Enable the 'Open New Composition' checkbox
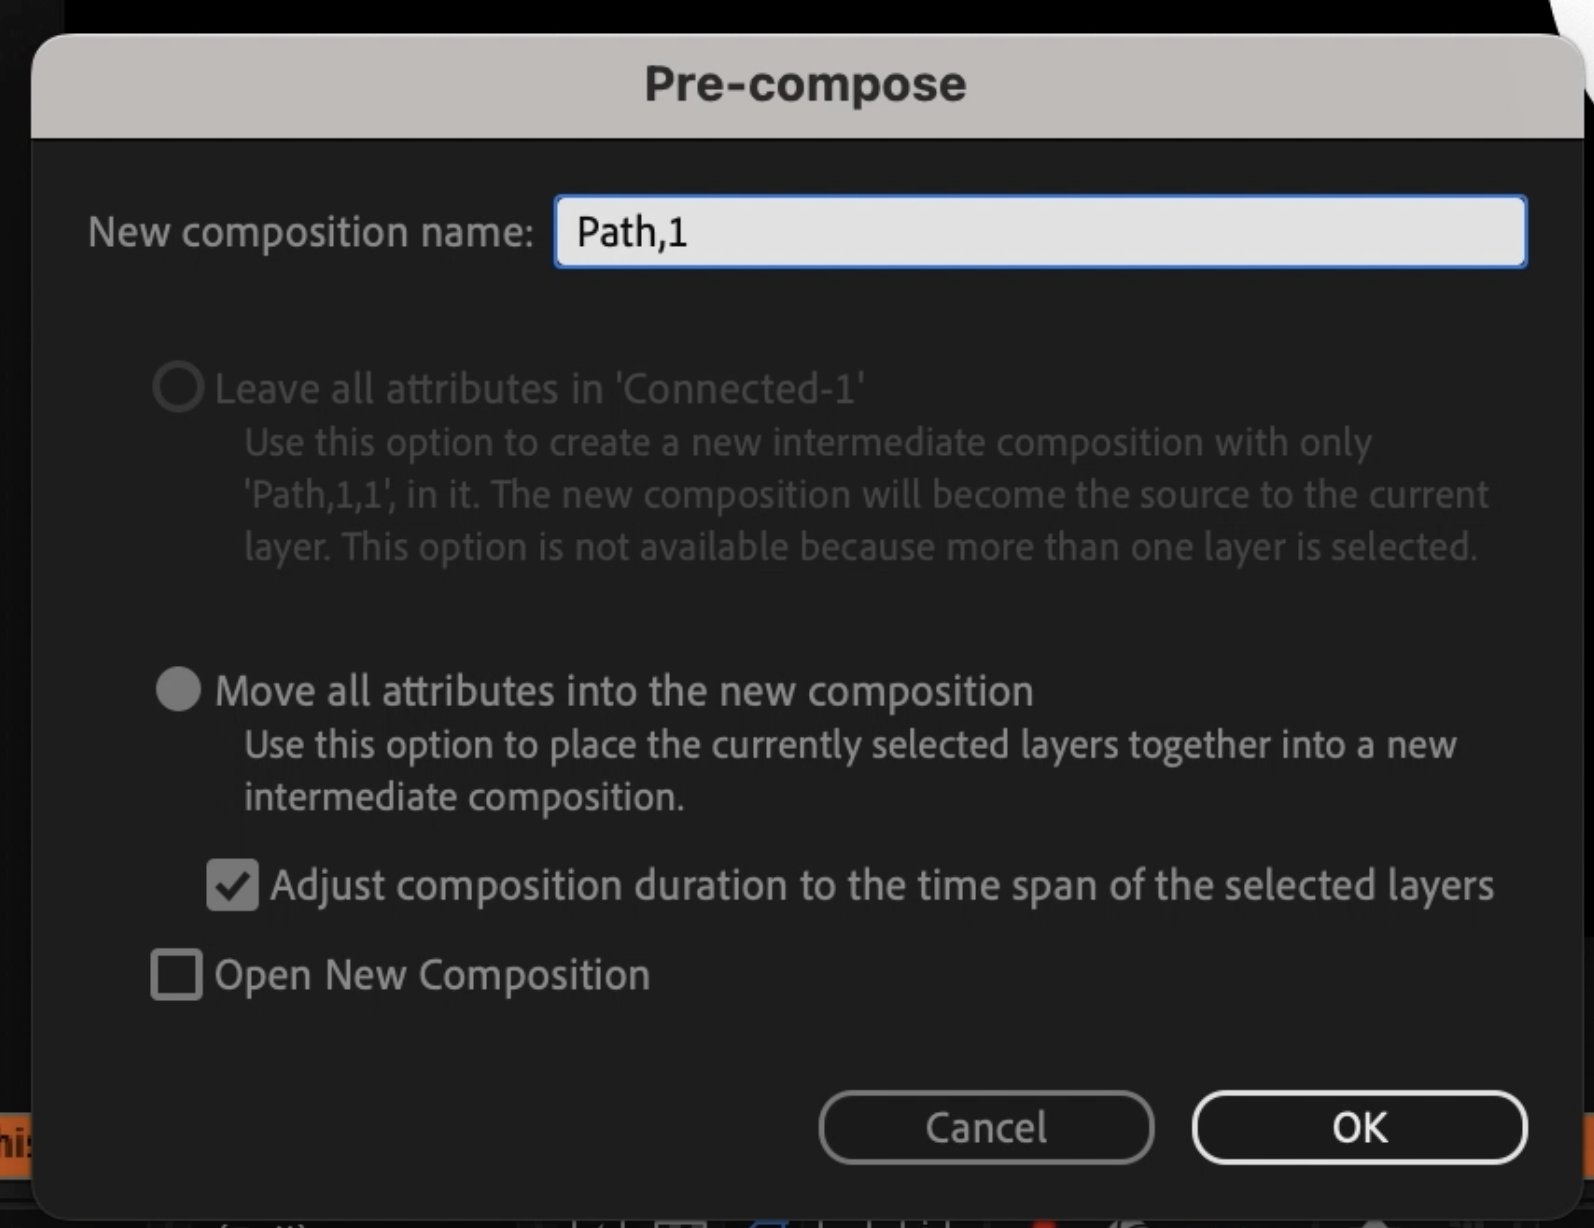The height and width of the screenshot is (1228, 1594). coord(176,975)
